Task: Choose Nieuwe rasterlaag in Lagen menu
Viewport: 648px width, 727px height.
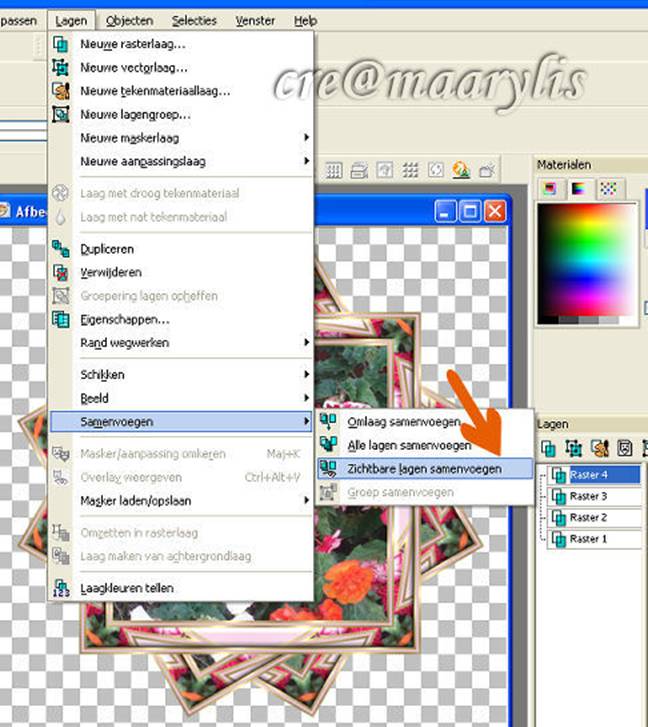Action: click(181, 44)
